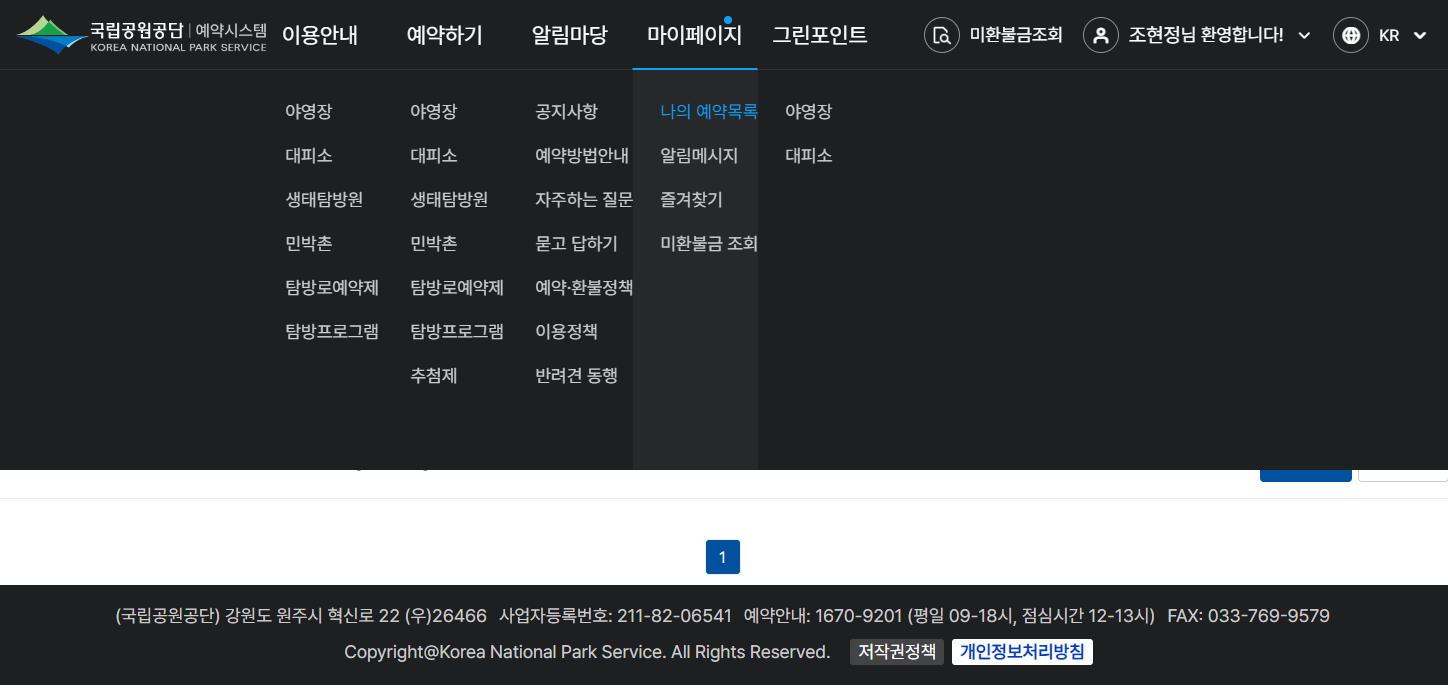Go to pagination page 1

[x=723, y=557]
